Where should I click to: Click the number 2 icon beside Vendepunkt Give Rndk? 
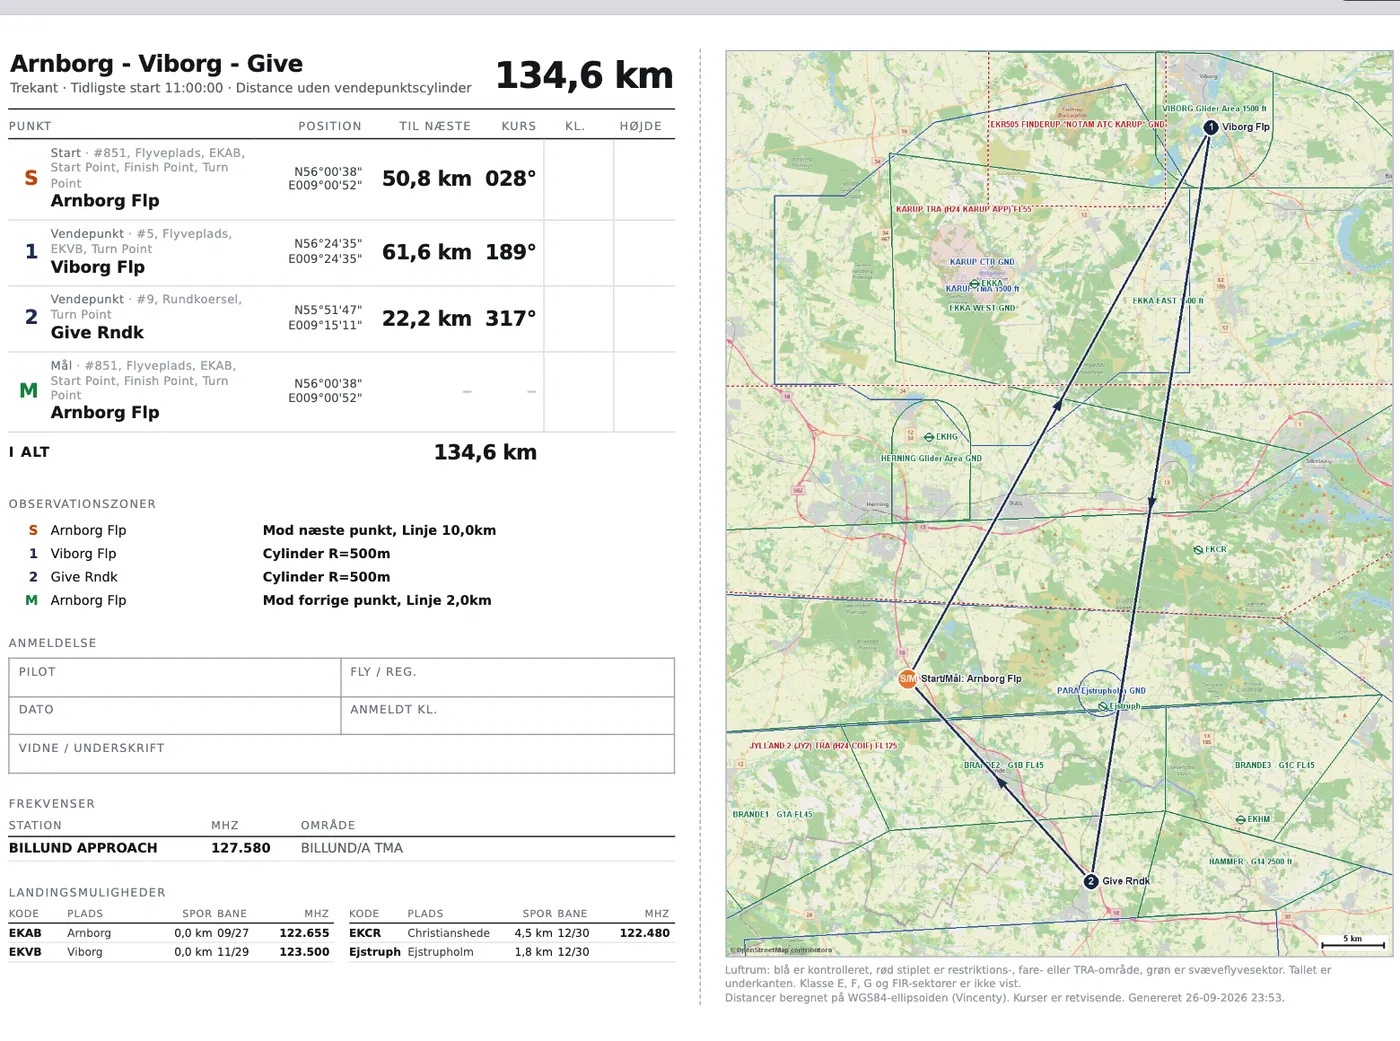coord(31,317)
